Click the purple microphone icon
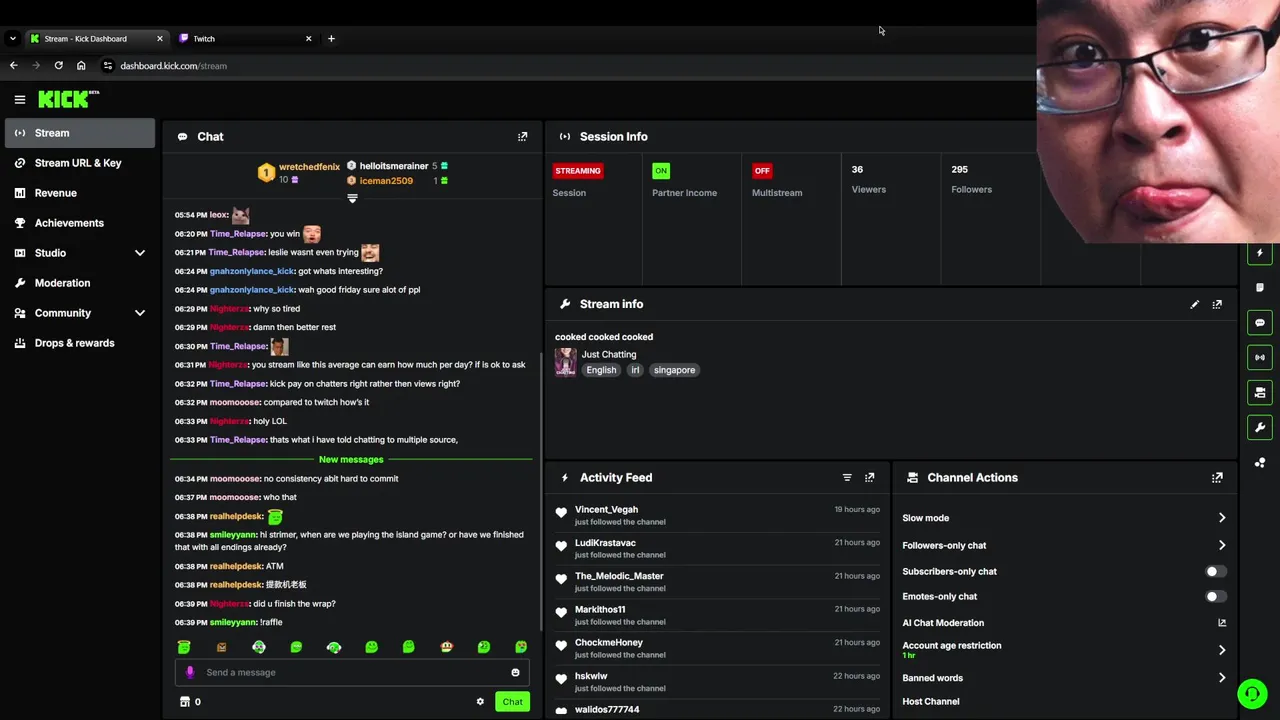Screen dimensions: 1280x720 (190, 672)
